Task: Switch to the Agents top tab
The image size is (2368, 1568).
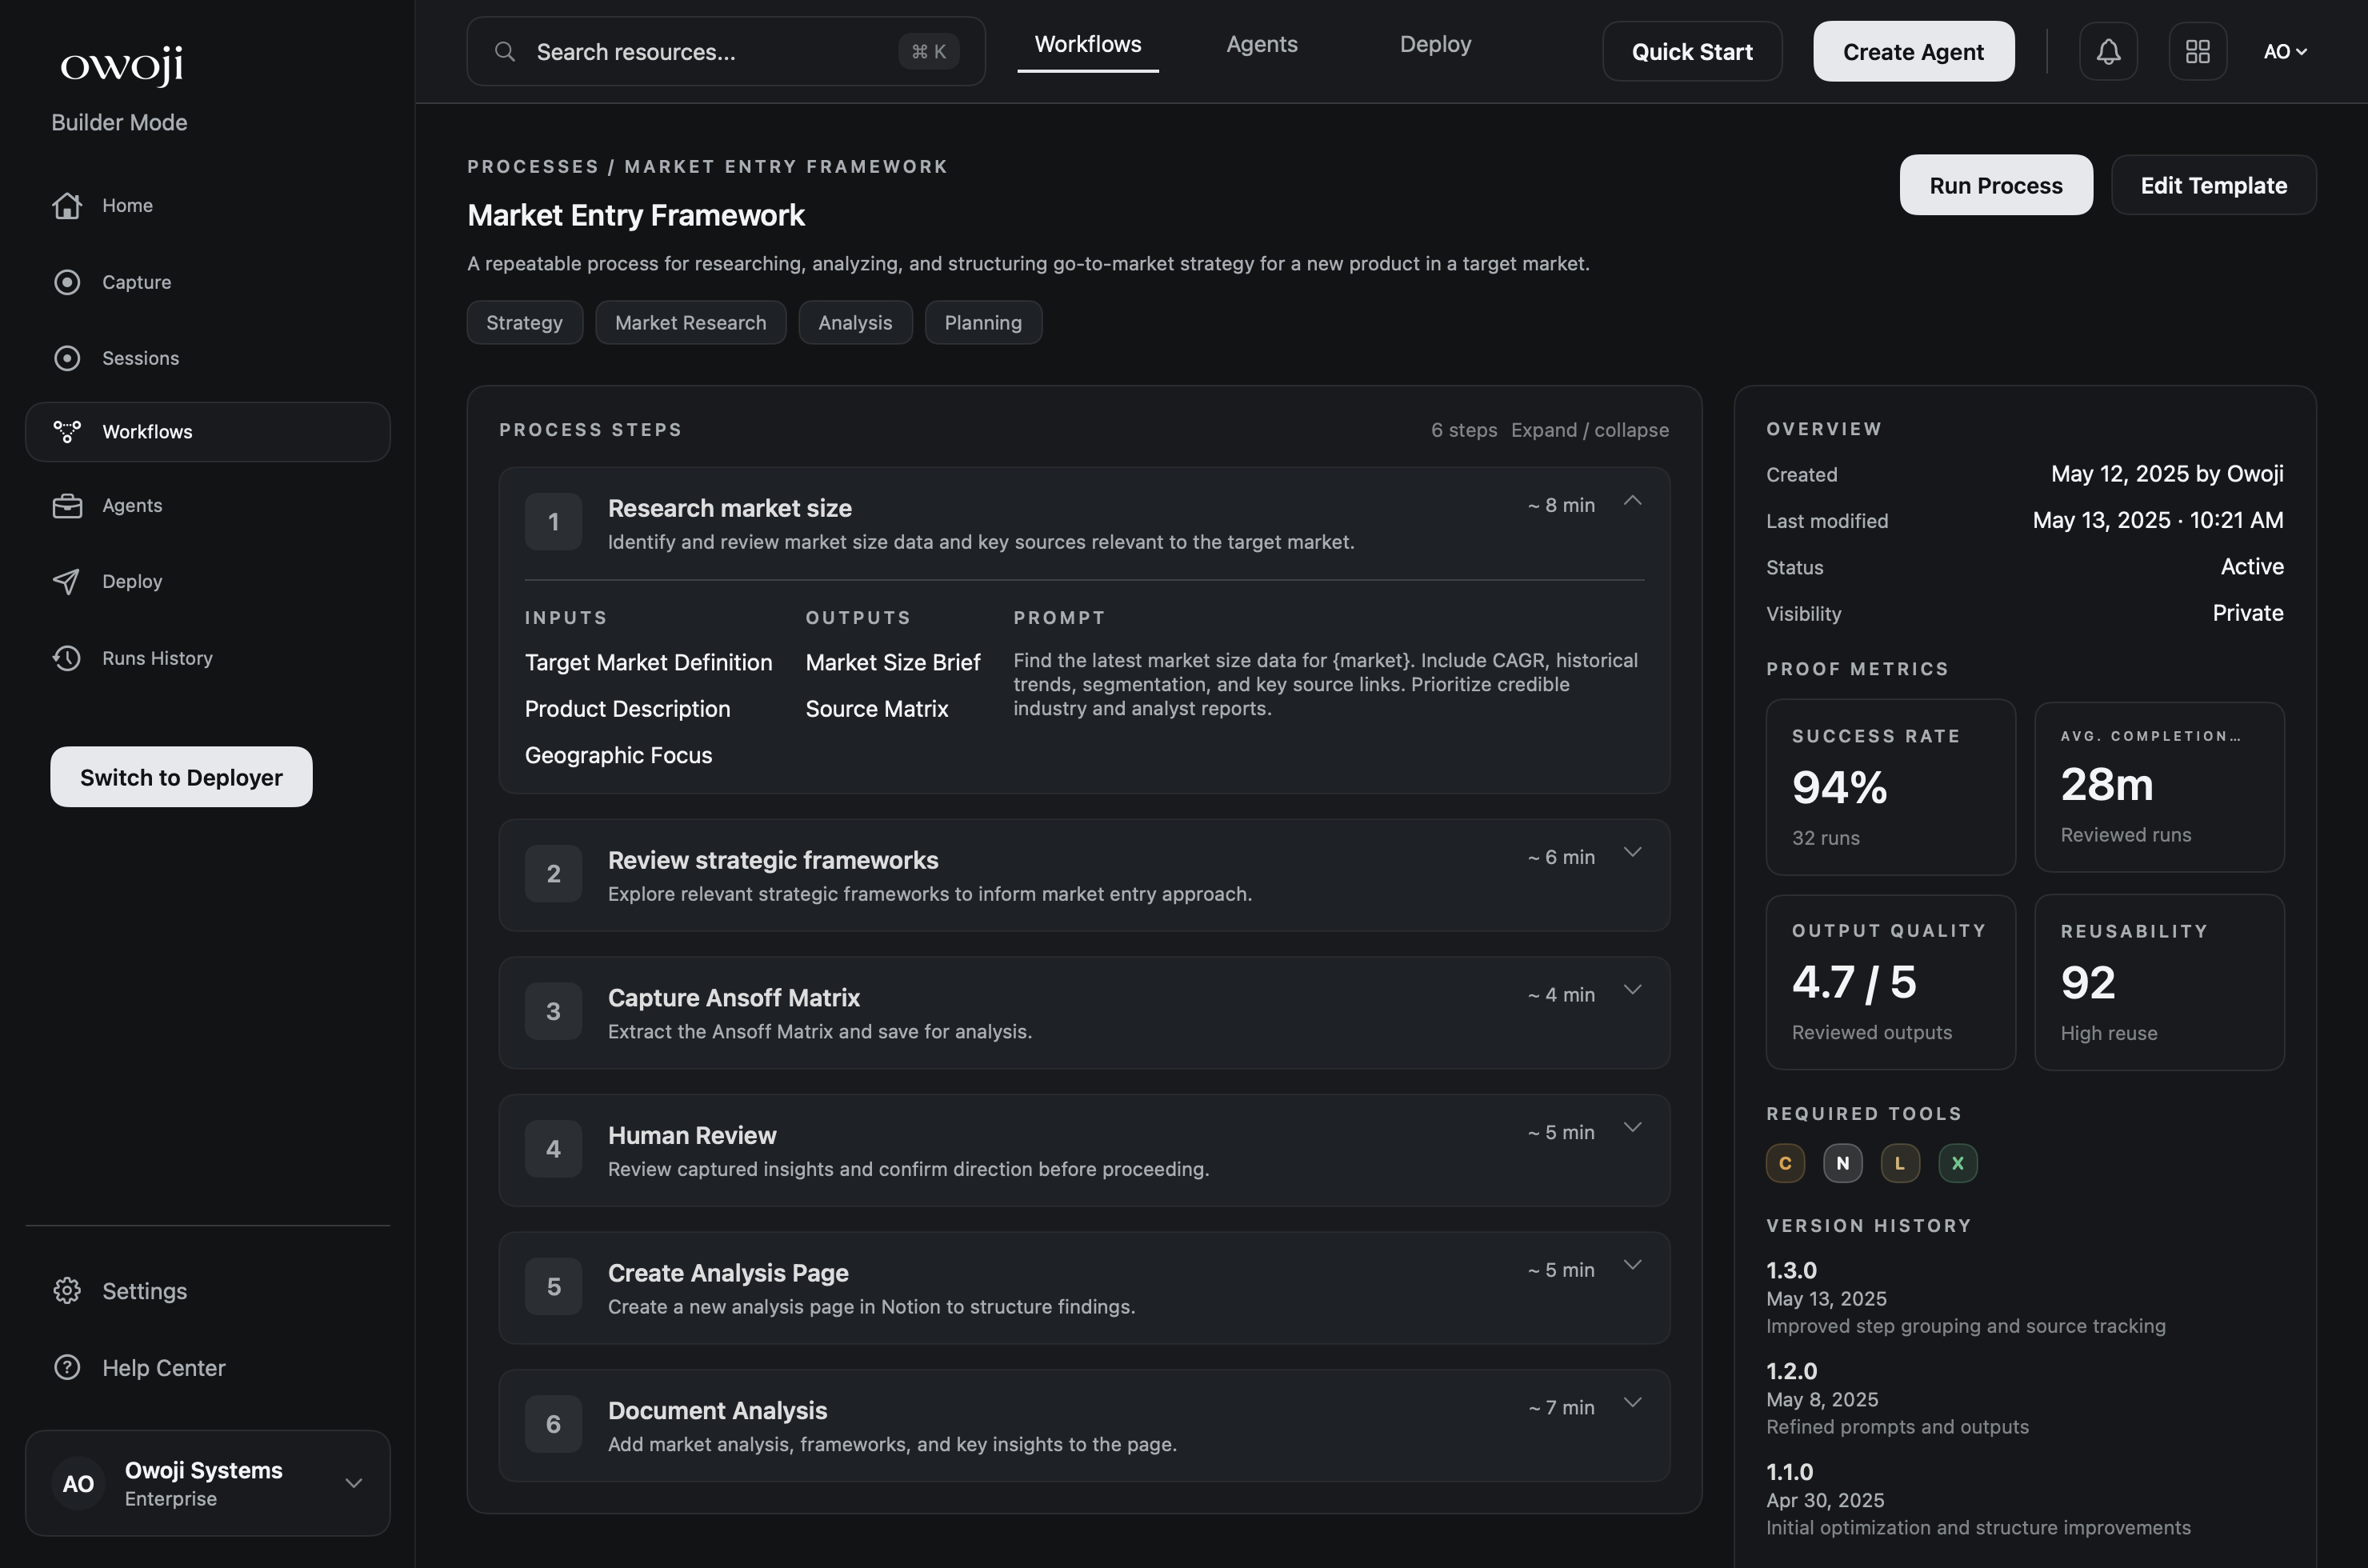Action: [1261, 44]
